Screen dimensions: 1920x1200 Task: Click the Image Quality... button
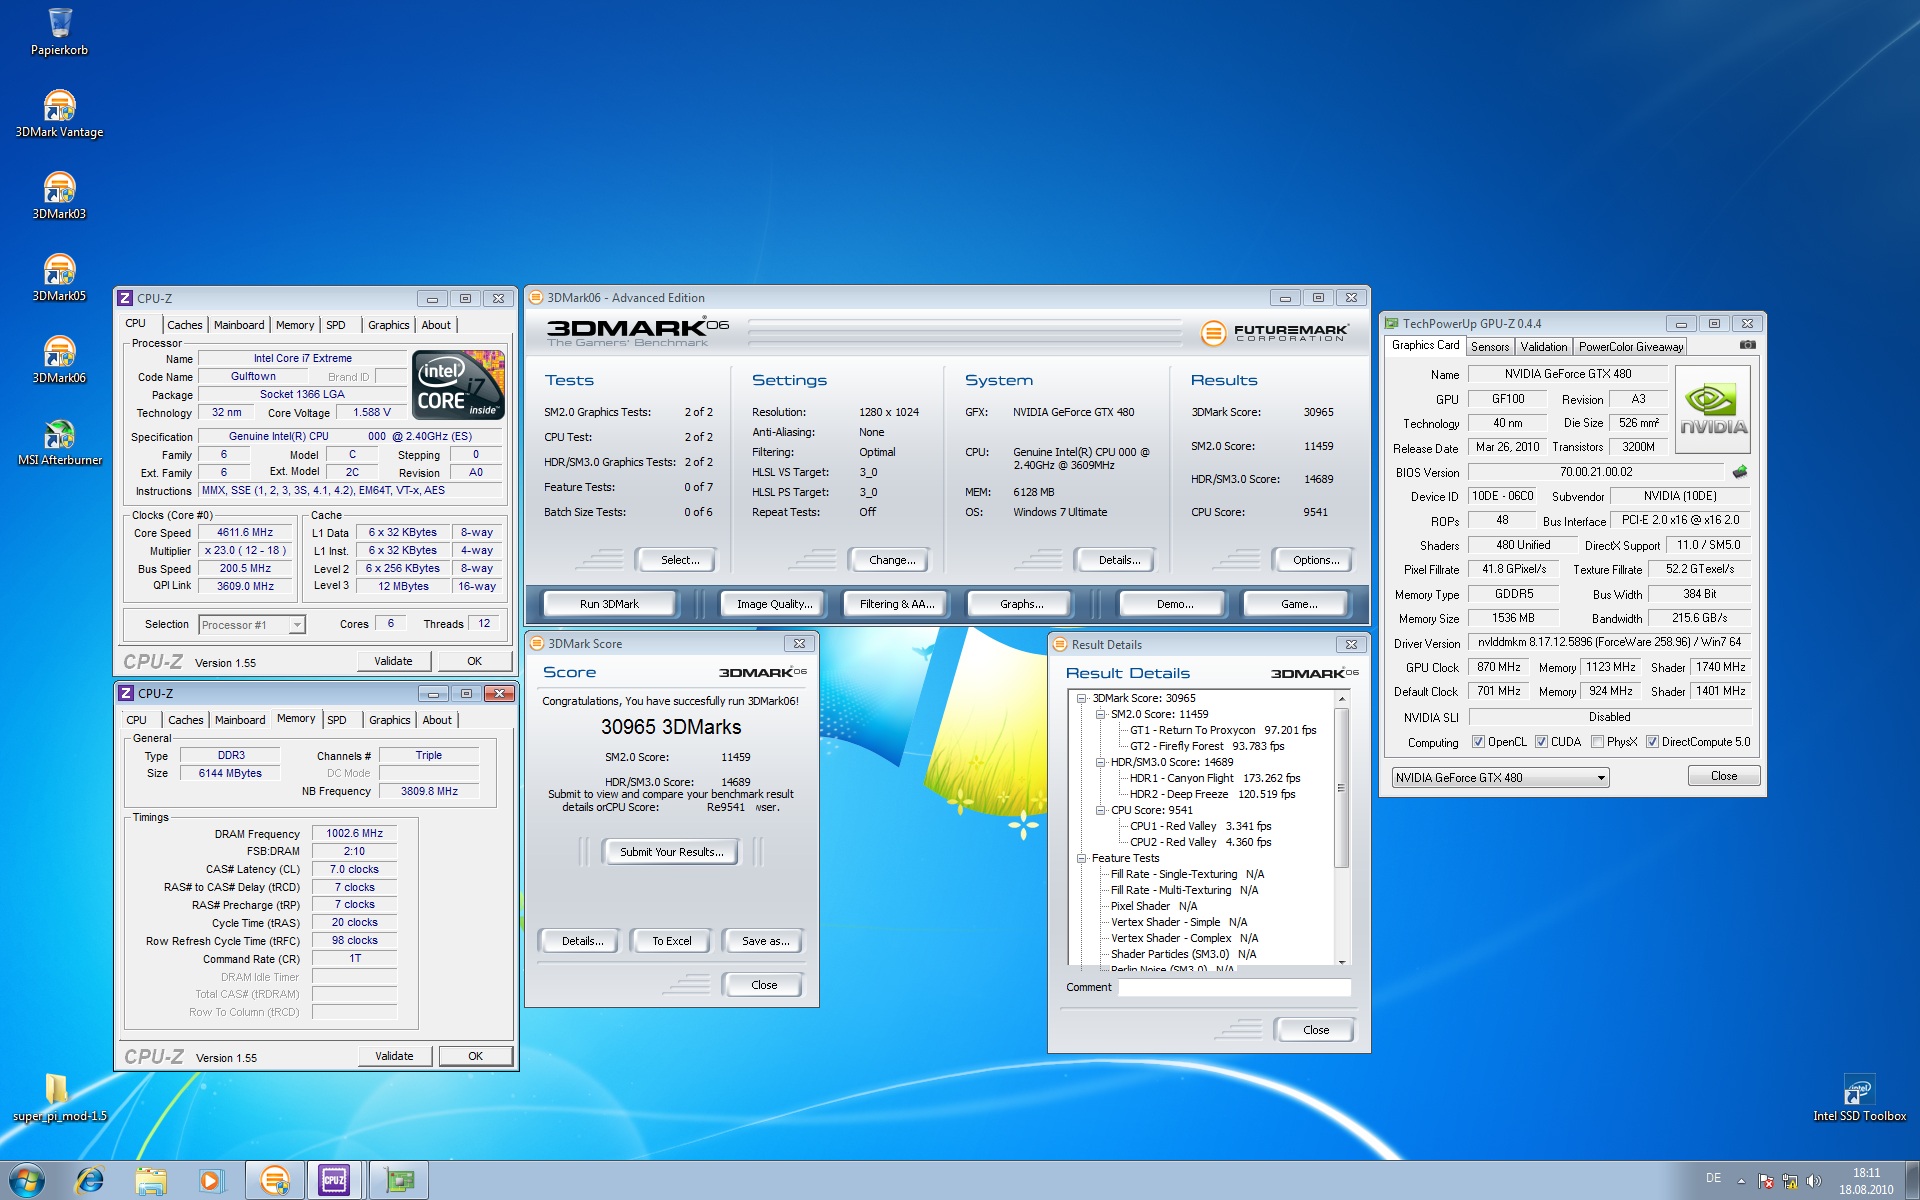click(x=774, y=604)
